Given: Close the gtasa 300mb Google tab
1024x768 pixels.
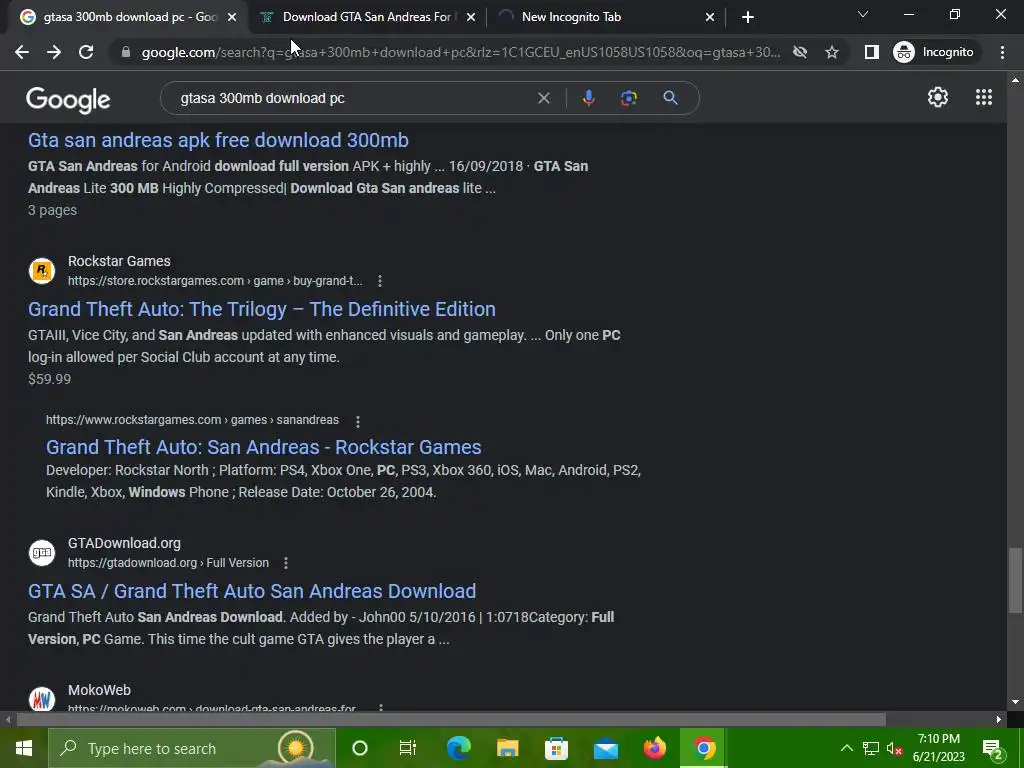Looking at the screenshot, I should pyautogui.click(x=232, y=17).
